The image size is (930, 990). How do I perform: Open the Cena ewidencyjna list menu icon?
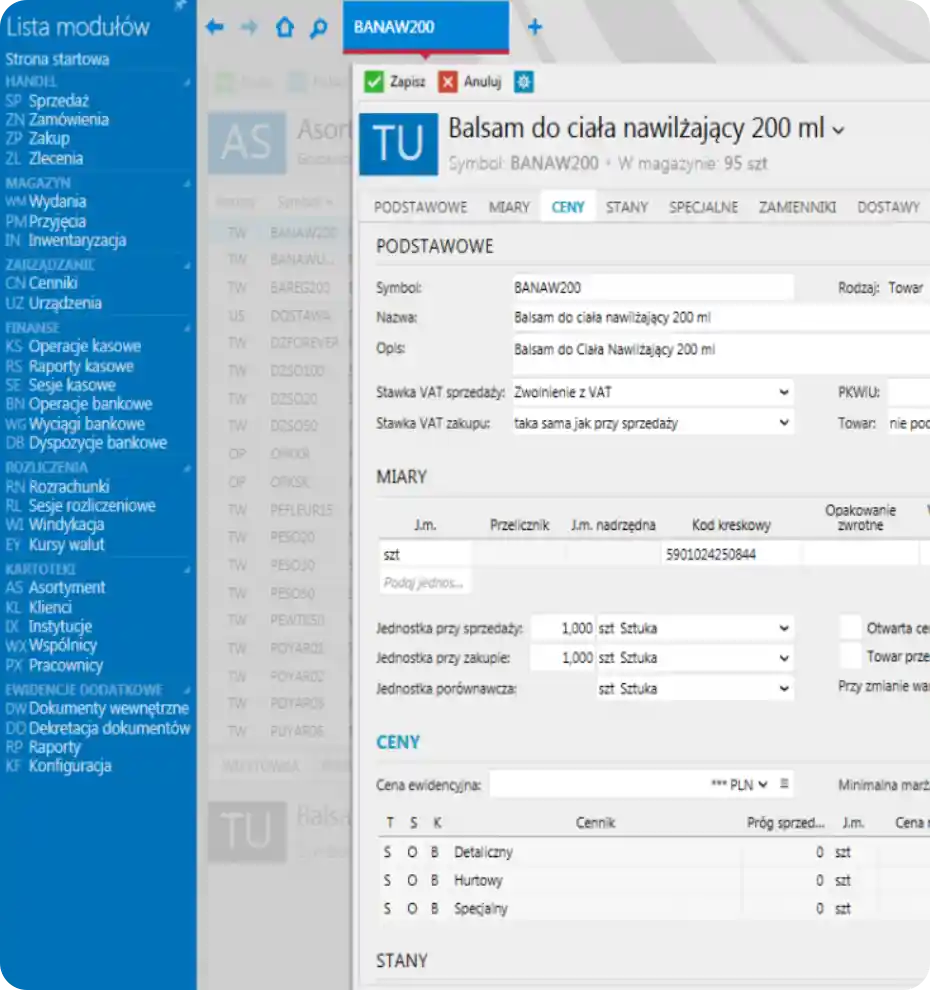click(784, 784)
